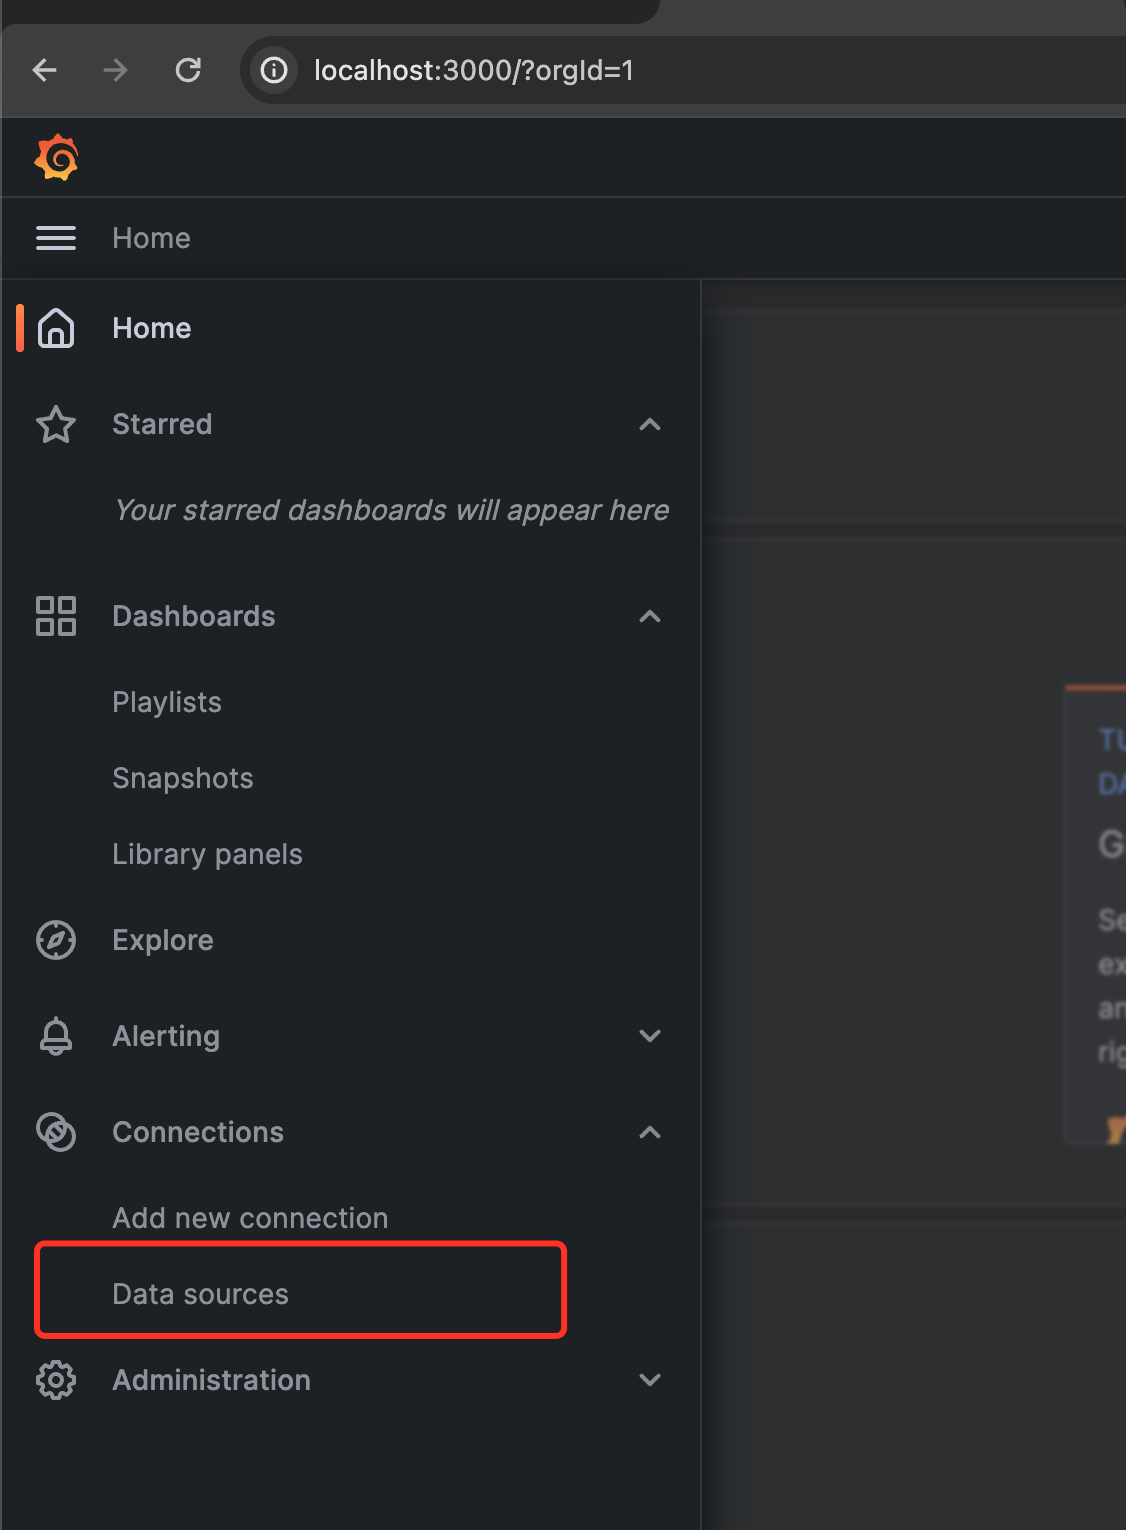
Task: Click the Home house icon
Action: pyautogui.click(x=56, y=328)
